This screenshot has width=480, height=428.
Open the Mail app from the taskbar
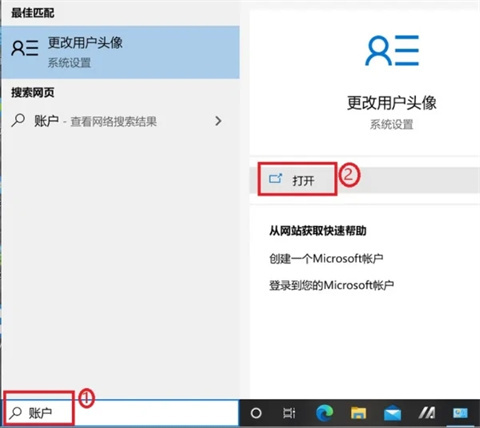[392, 413]
